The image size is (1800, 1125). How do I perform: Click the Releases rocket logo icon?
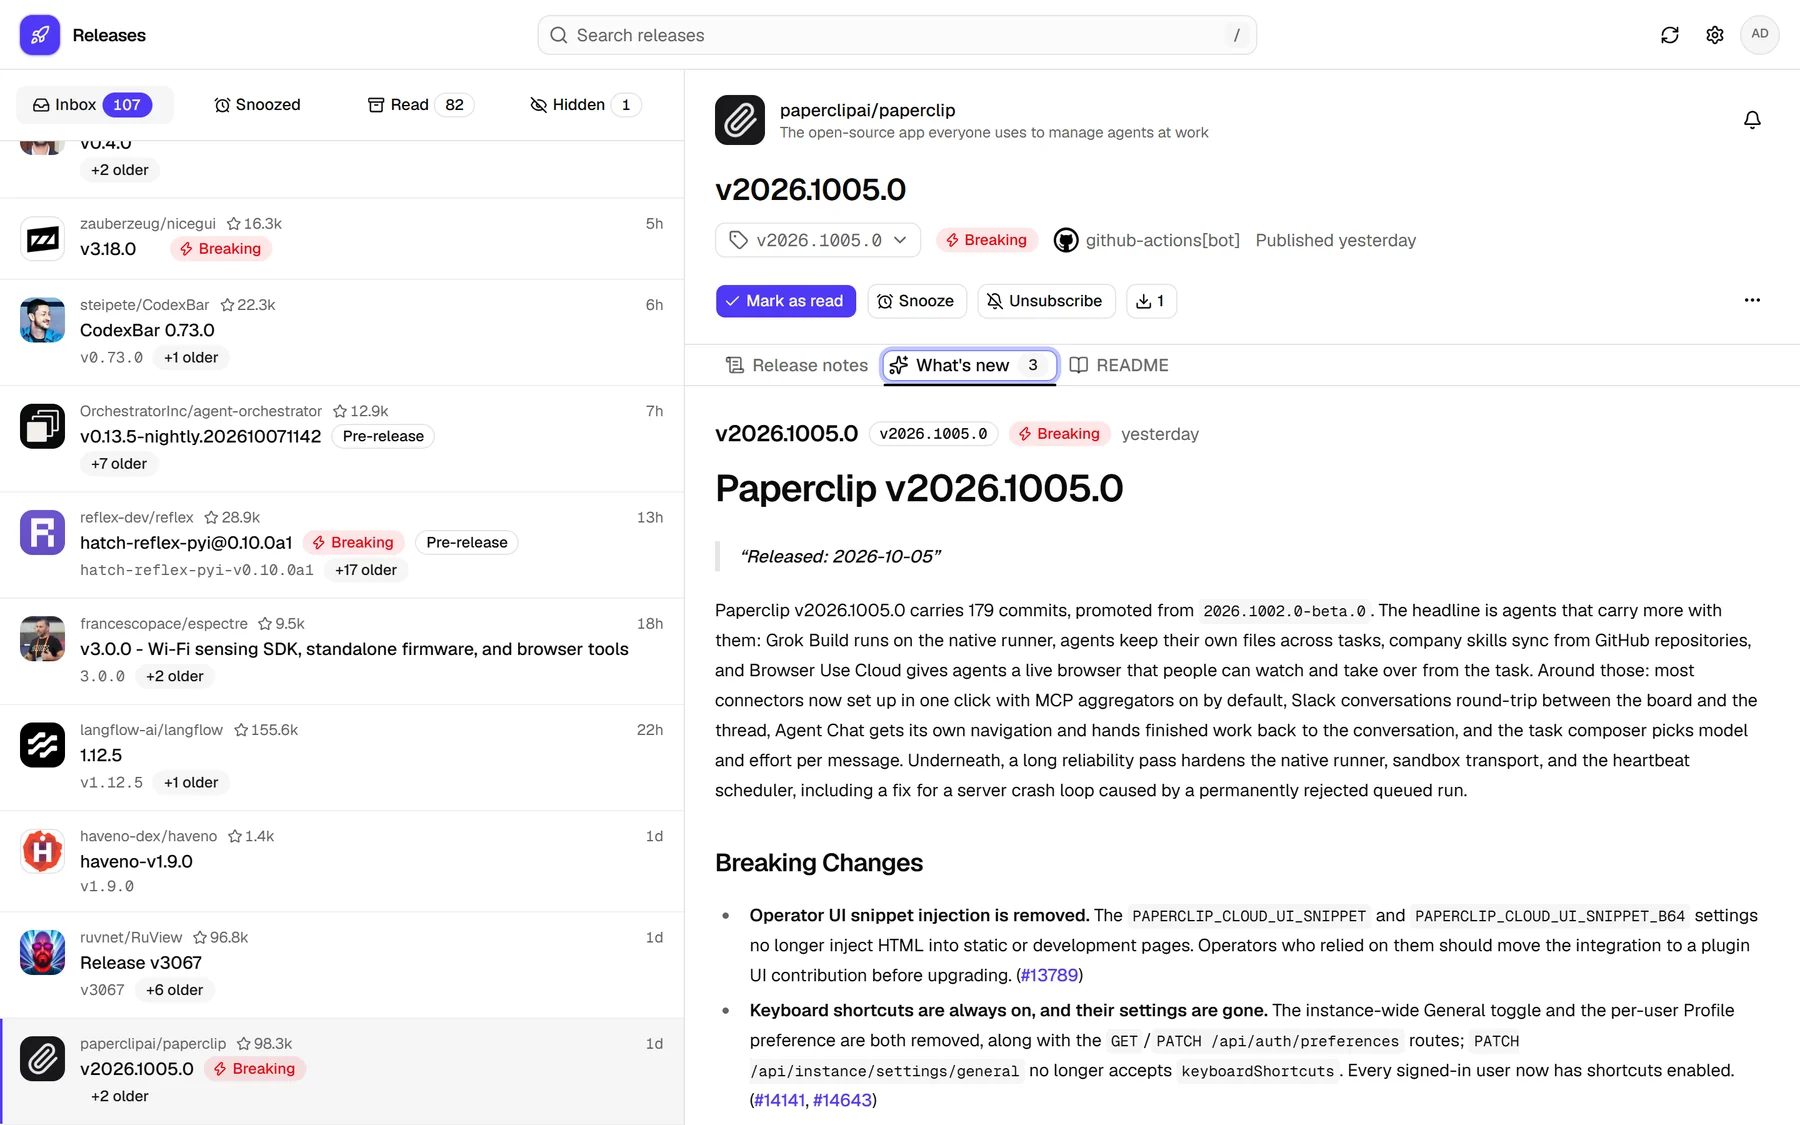[40, 35]
